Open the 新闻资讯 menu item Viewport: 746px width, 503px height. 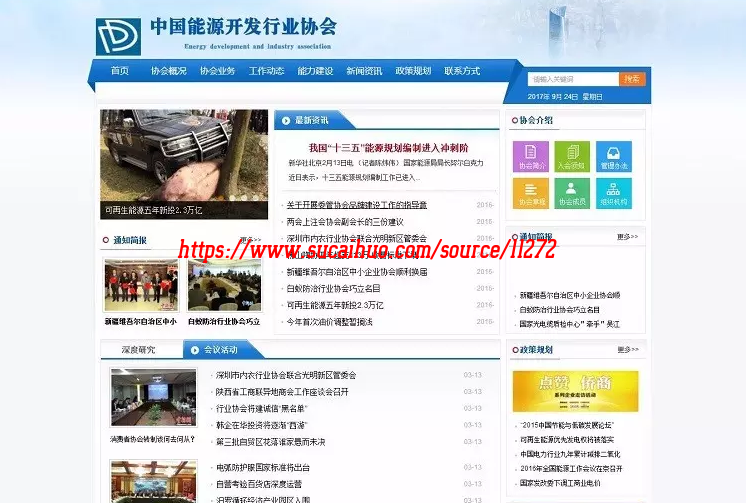click(364, 71)
